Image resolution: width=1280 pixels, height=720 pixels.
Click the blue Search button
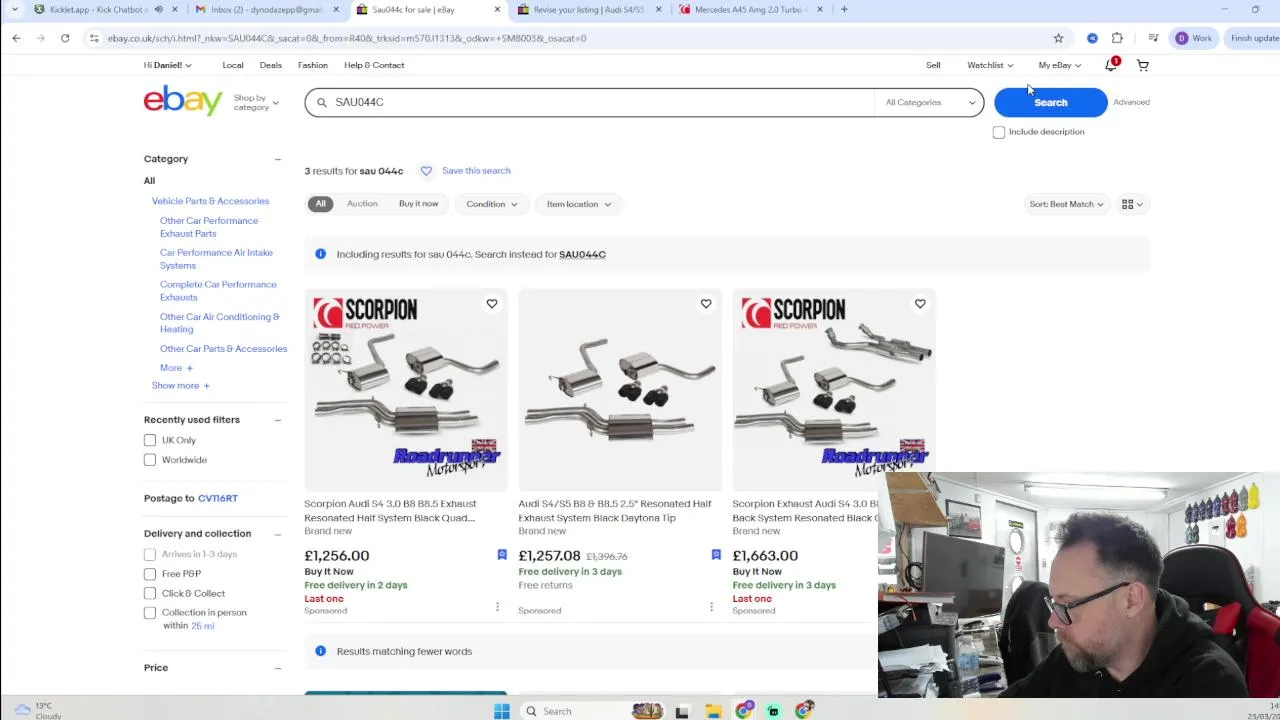[x=1050, y=102]
